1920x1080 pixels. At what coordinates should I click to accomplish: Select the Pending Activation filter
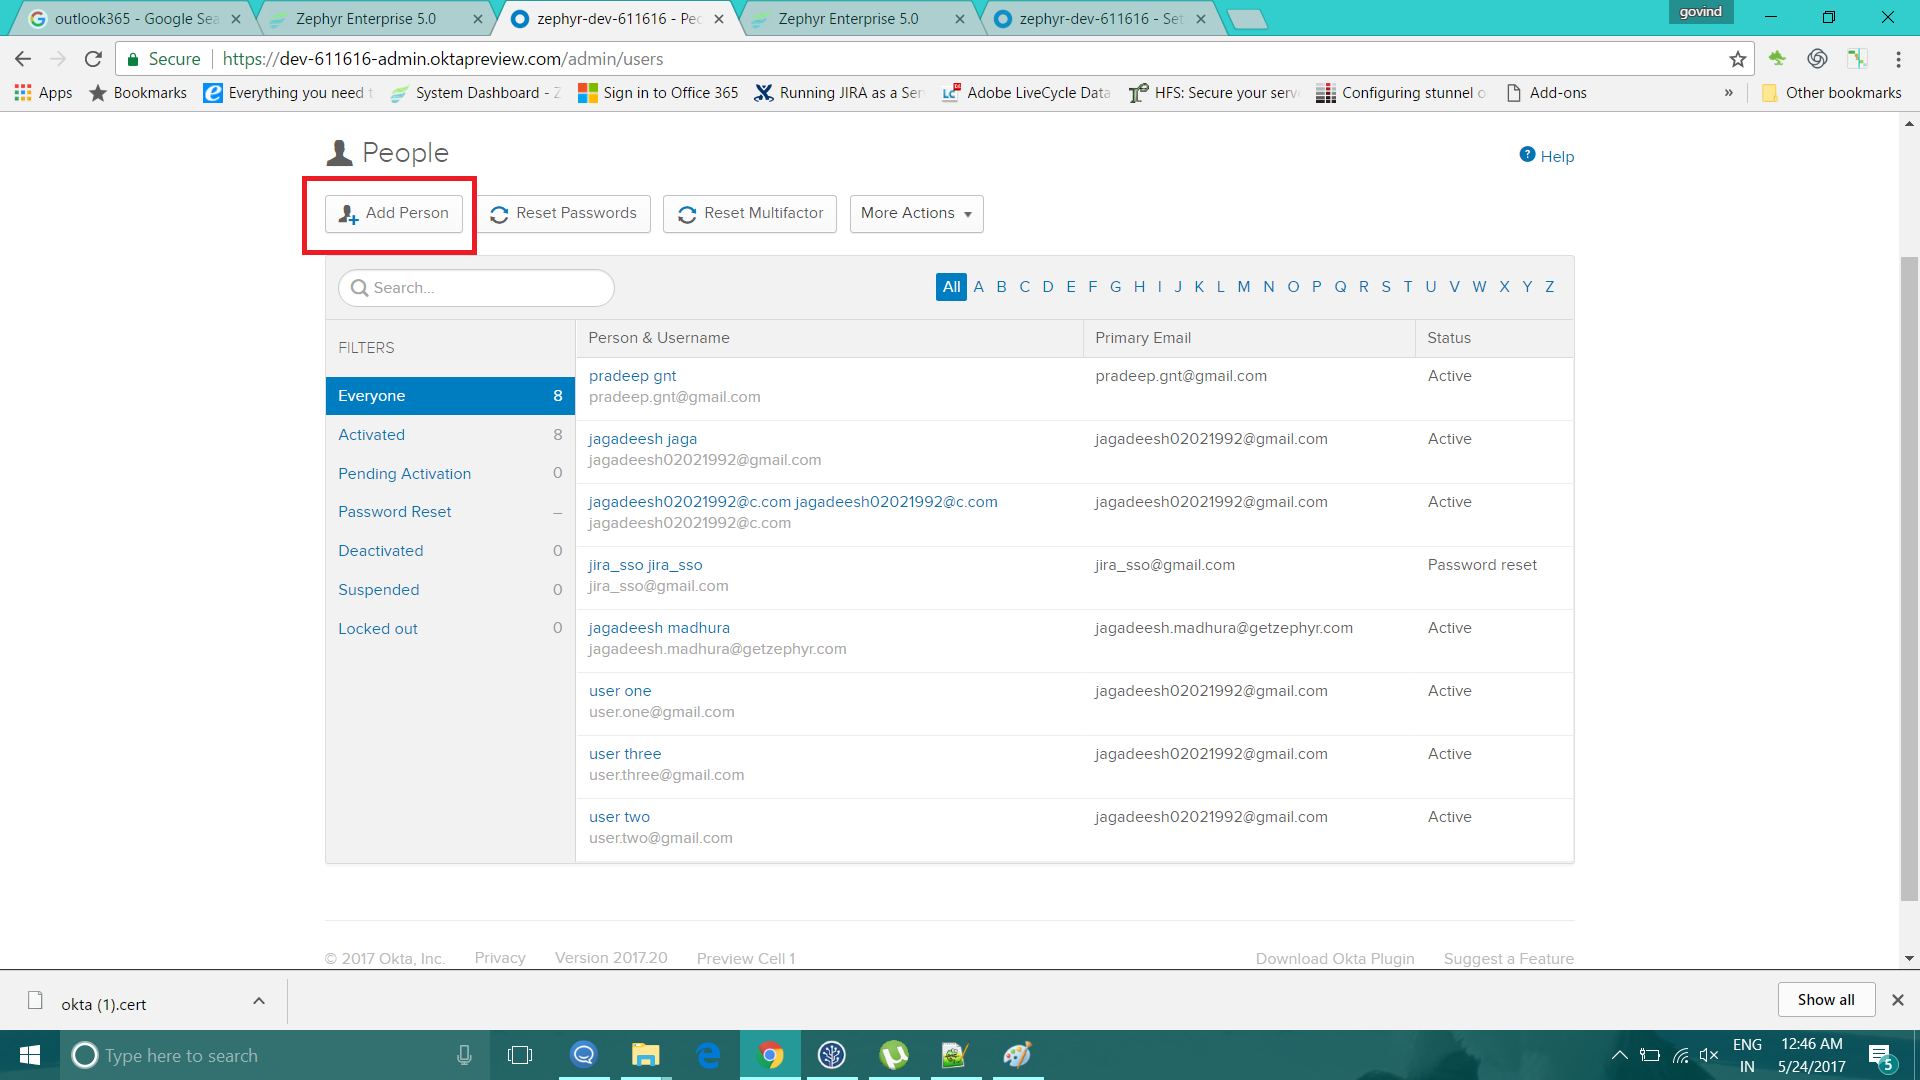(404, 474)
